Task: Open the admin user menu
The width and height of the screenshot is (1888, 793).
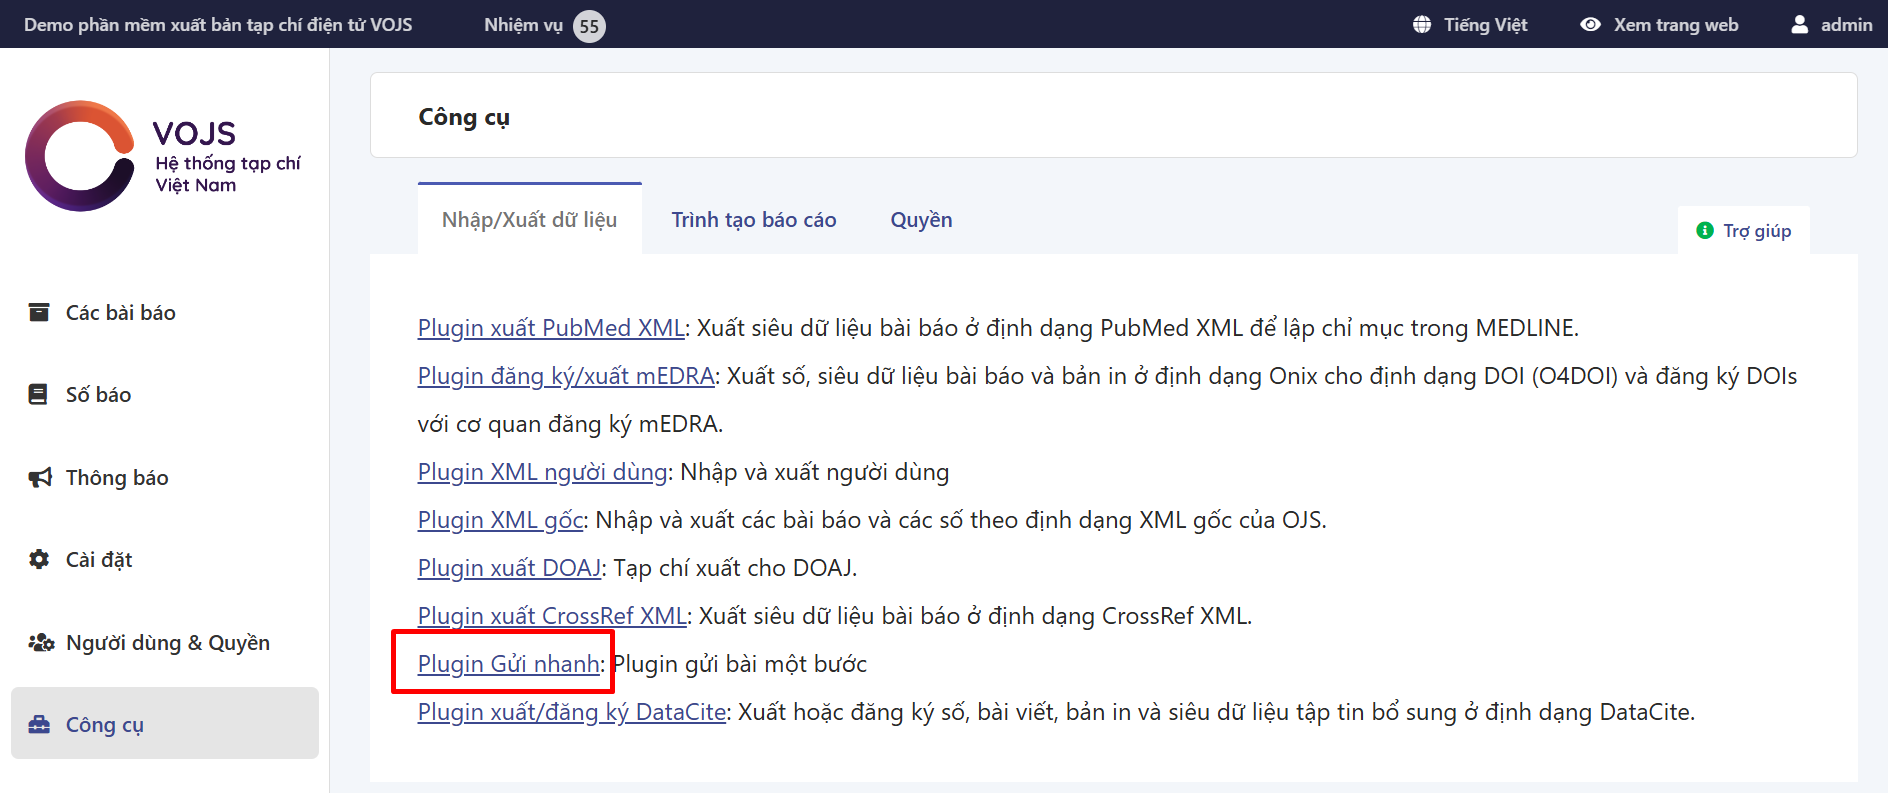Action: click(1831, 24)
